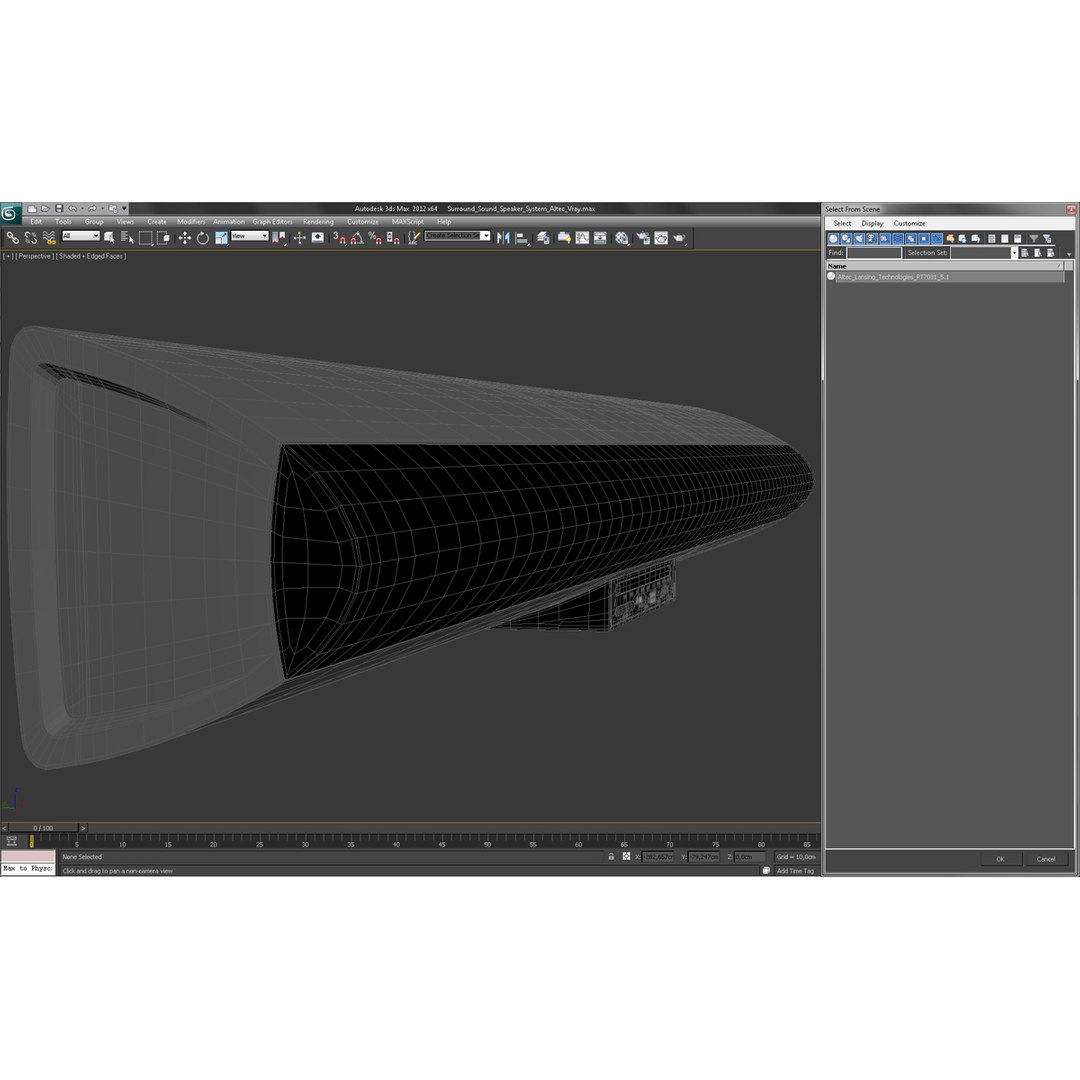Toggle the Percent Snap icon
The image size is (1080, 1080).
[375, 238]
